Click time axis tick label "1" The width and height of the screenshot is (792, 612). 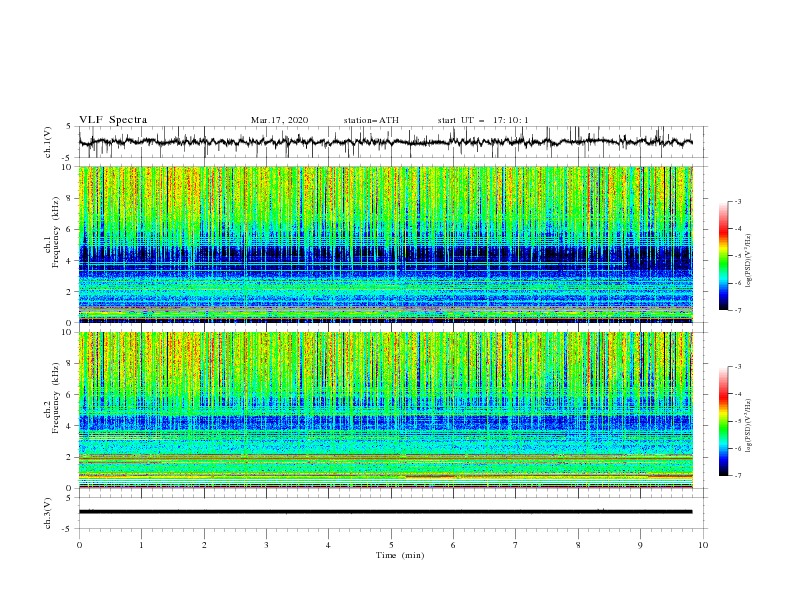(141, 545)
